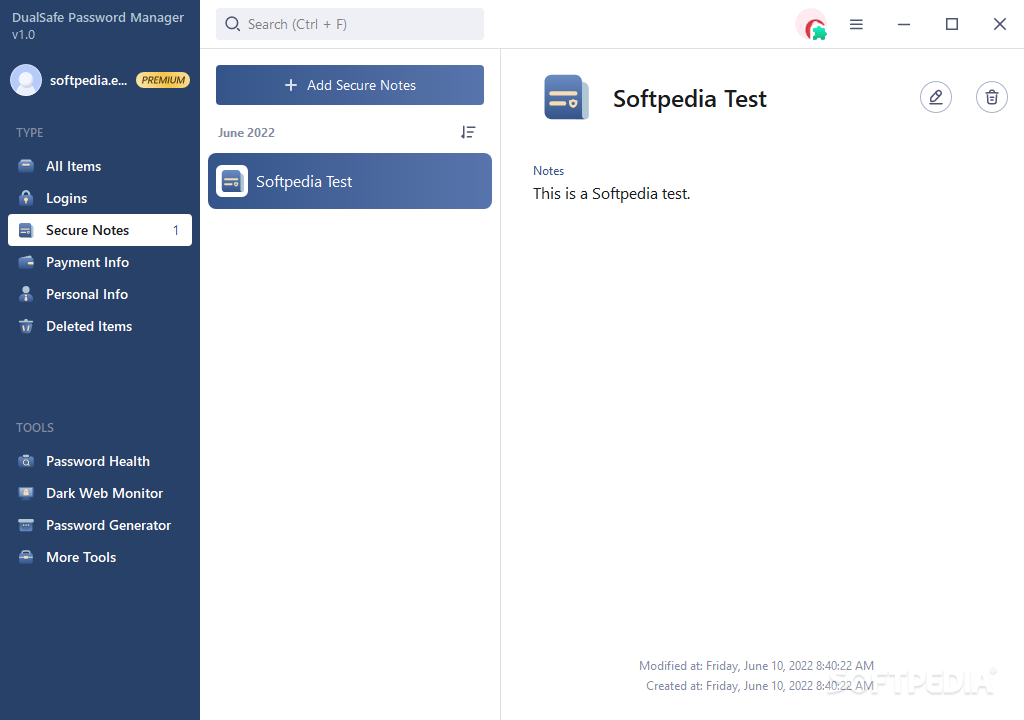Viewport: 1024px width, 720px height.
Task: Click the Password Health icon
Action: 26,461
